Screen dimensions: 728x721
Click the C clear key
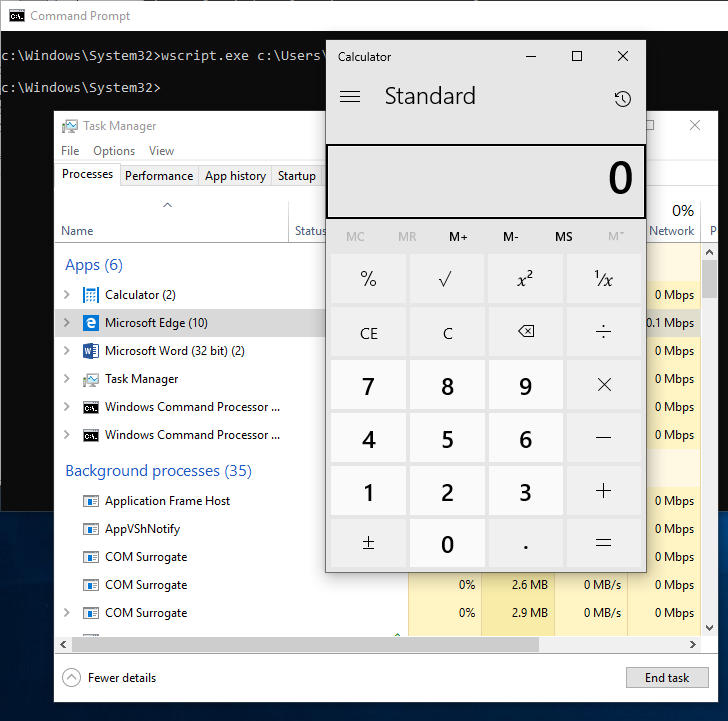coord(447,331)
